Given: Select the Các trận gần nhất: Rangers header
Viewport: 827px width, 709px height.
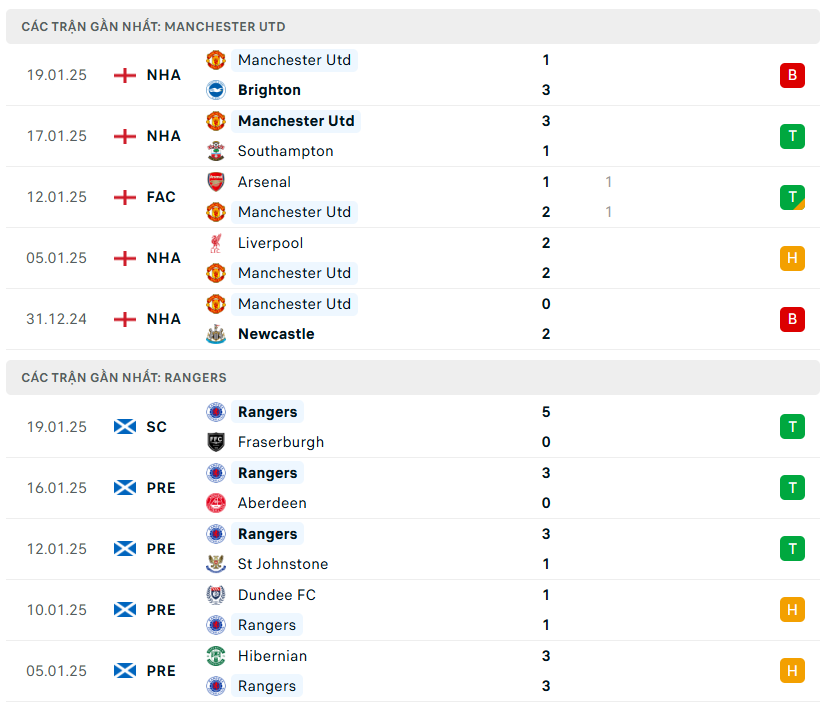Looking at the screenshot, I should pos(124,378).
